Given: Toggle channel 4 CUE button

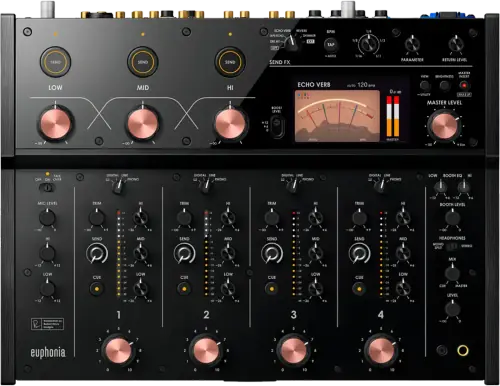Looking at the screenshot, I should pyautogui.click(x=359, y=289).
